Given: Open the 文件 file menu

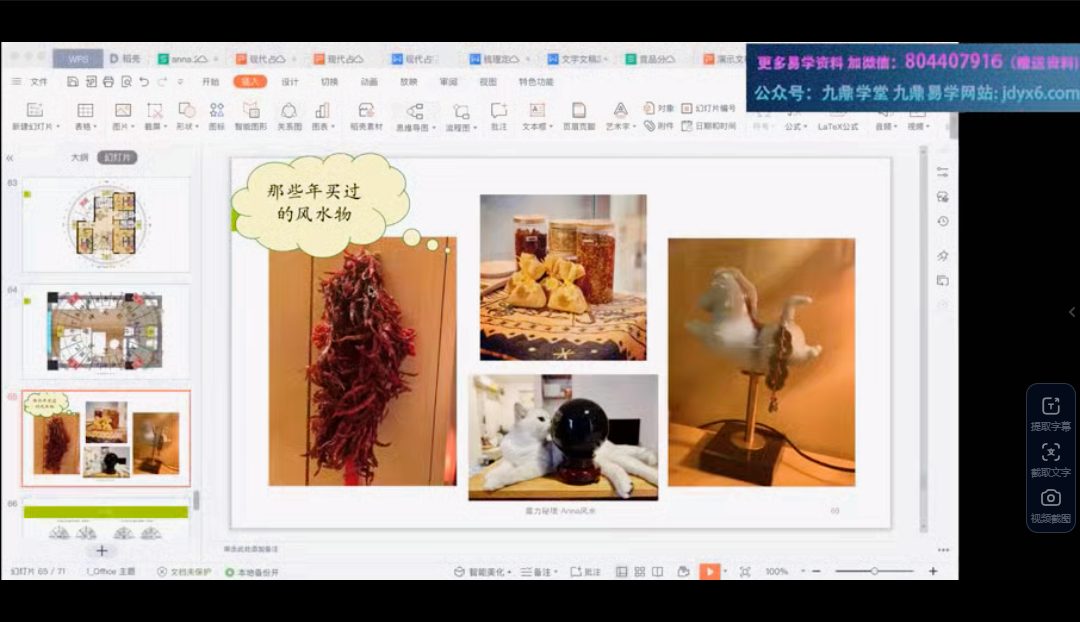Looking at the screenshot, I should [39, 82].
